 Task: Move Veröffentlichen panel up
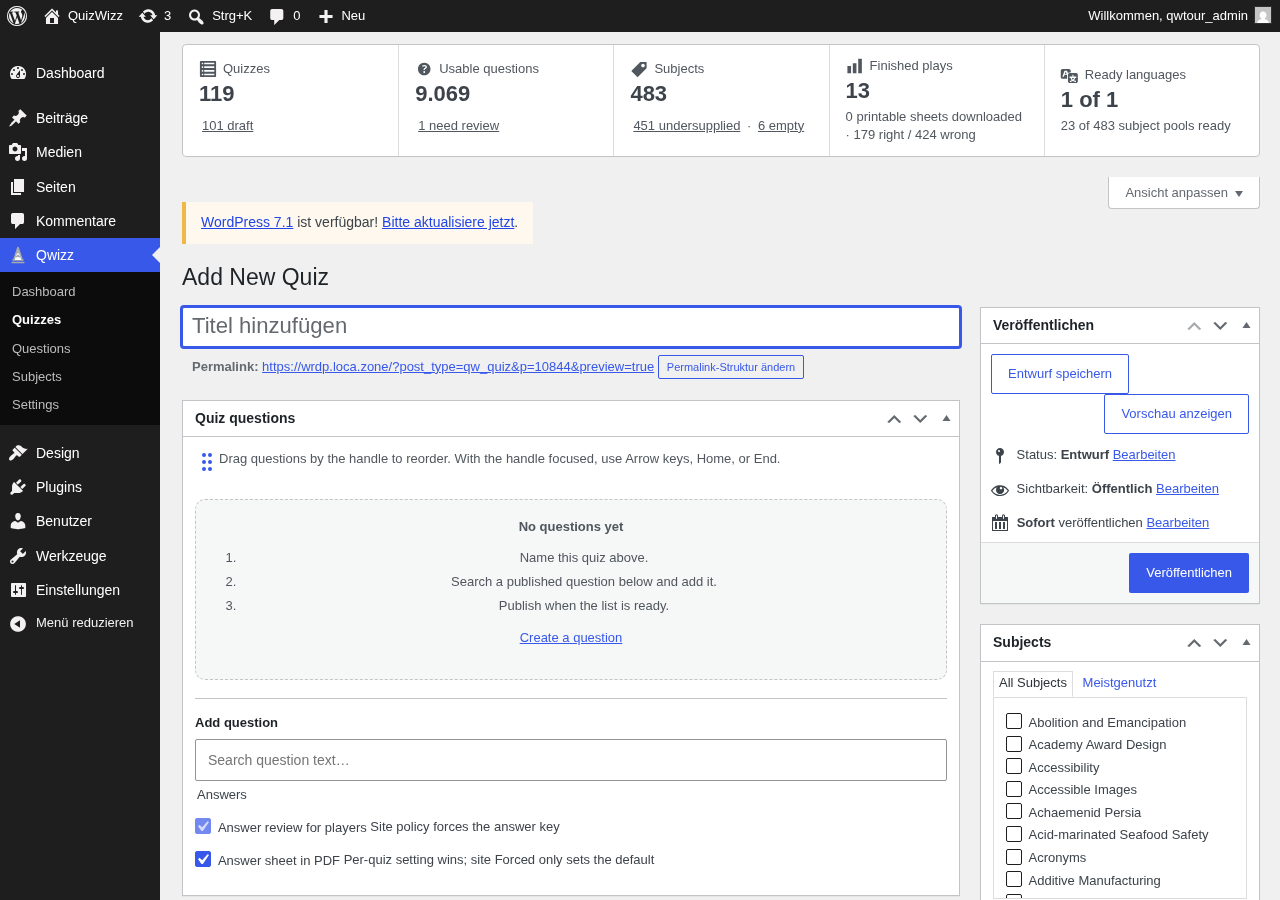[x=1194, y=326]
